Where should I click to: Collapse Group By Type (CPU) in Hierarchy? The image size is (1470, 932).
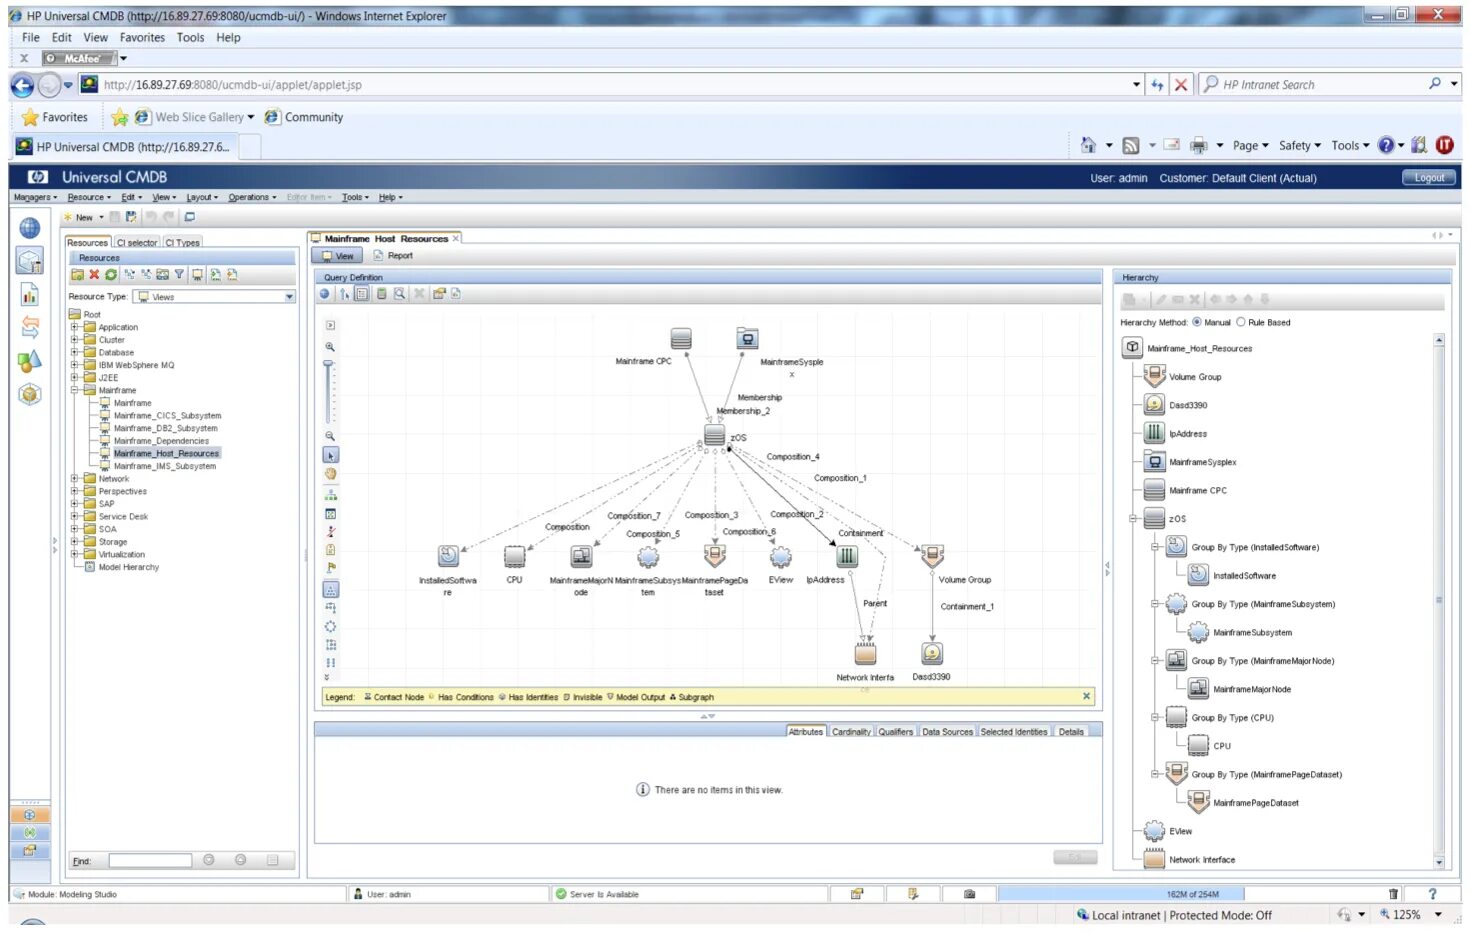(x=1155, y=717)
